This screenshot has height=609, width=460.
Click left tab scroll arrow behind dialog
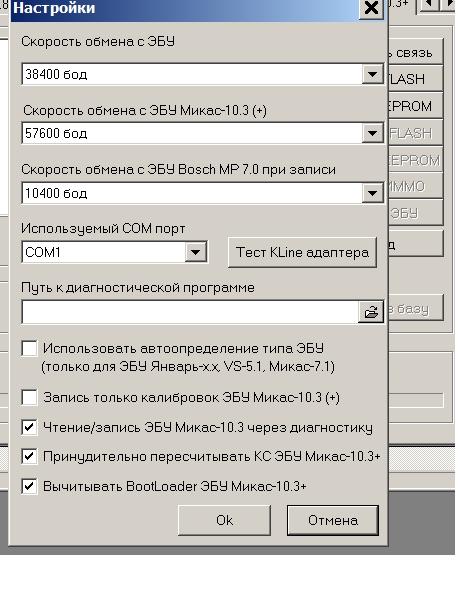pos(429,5)
